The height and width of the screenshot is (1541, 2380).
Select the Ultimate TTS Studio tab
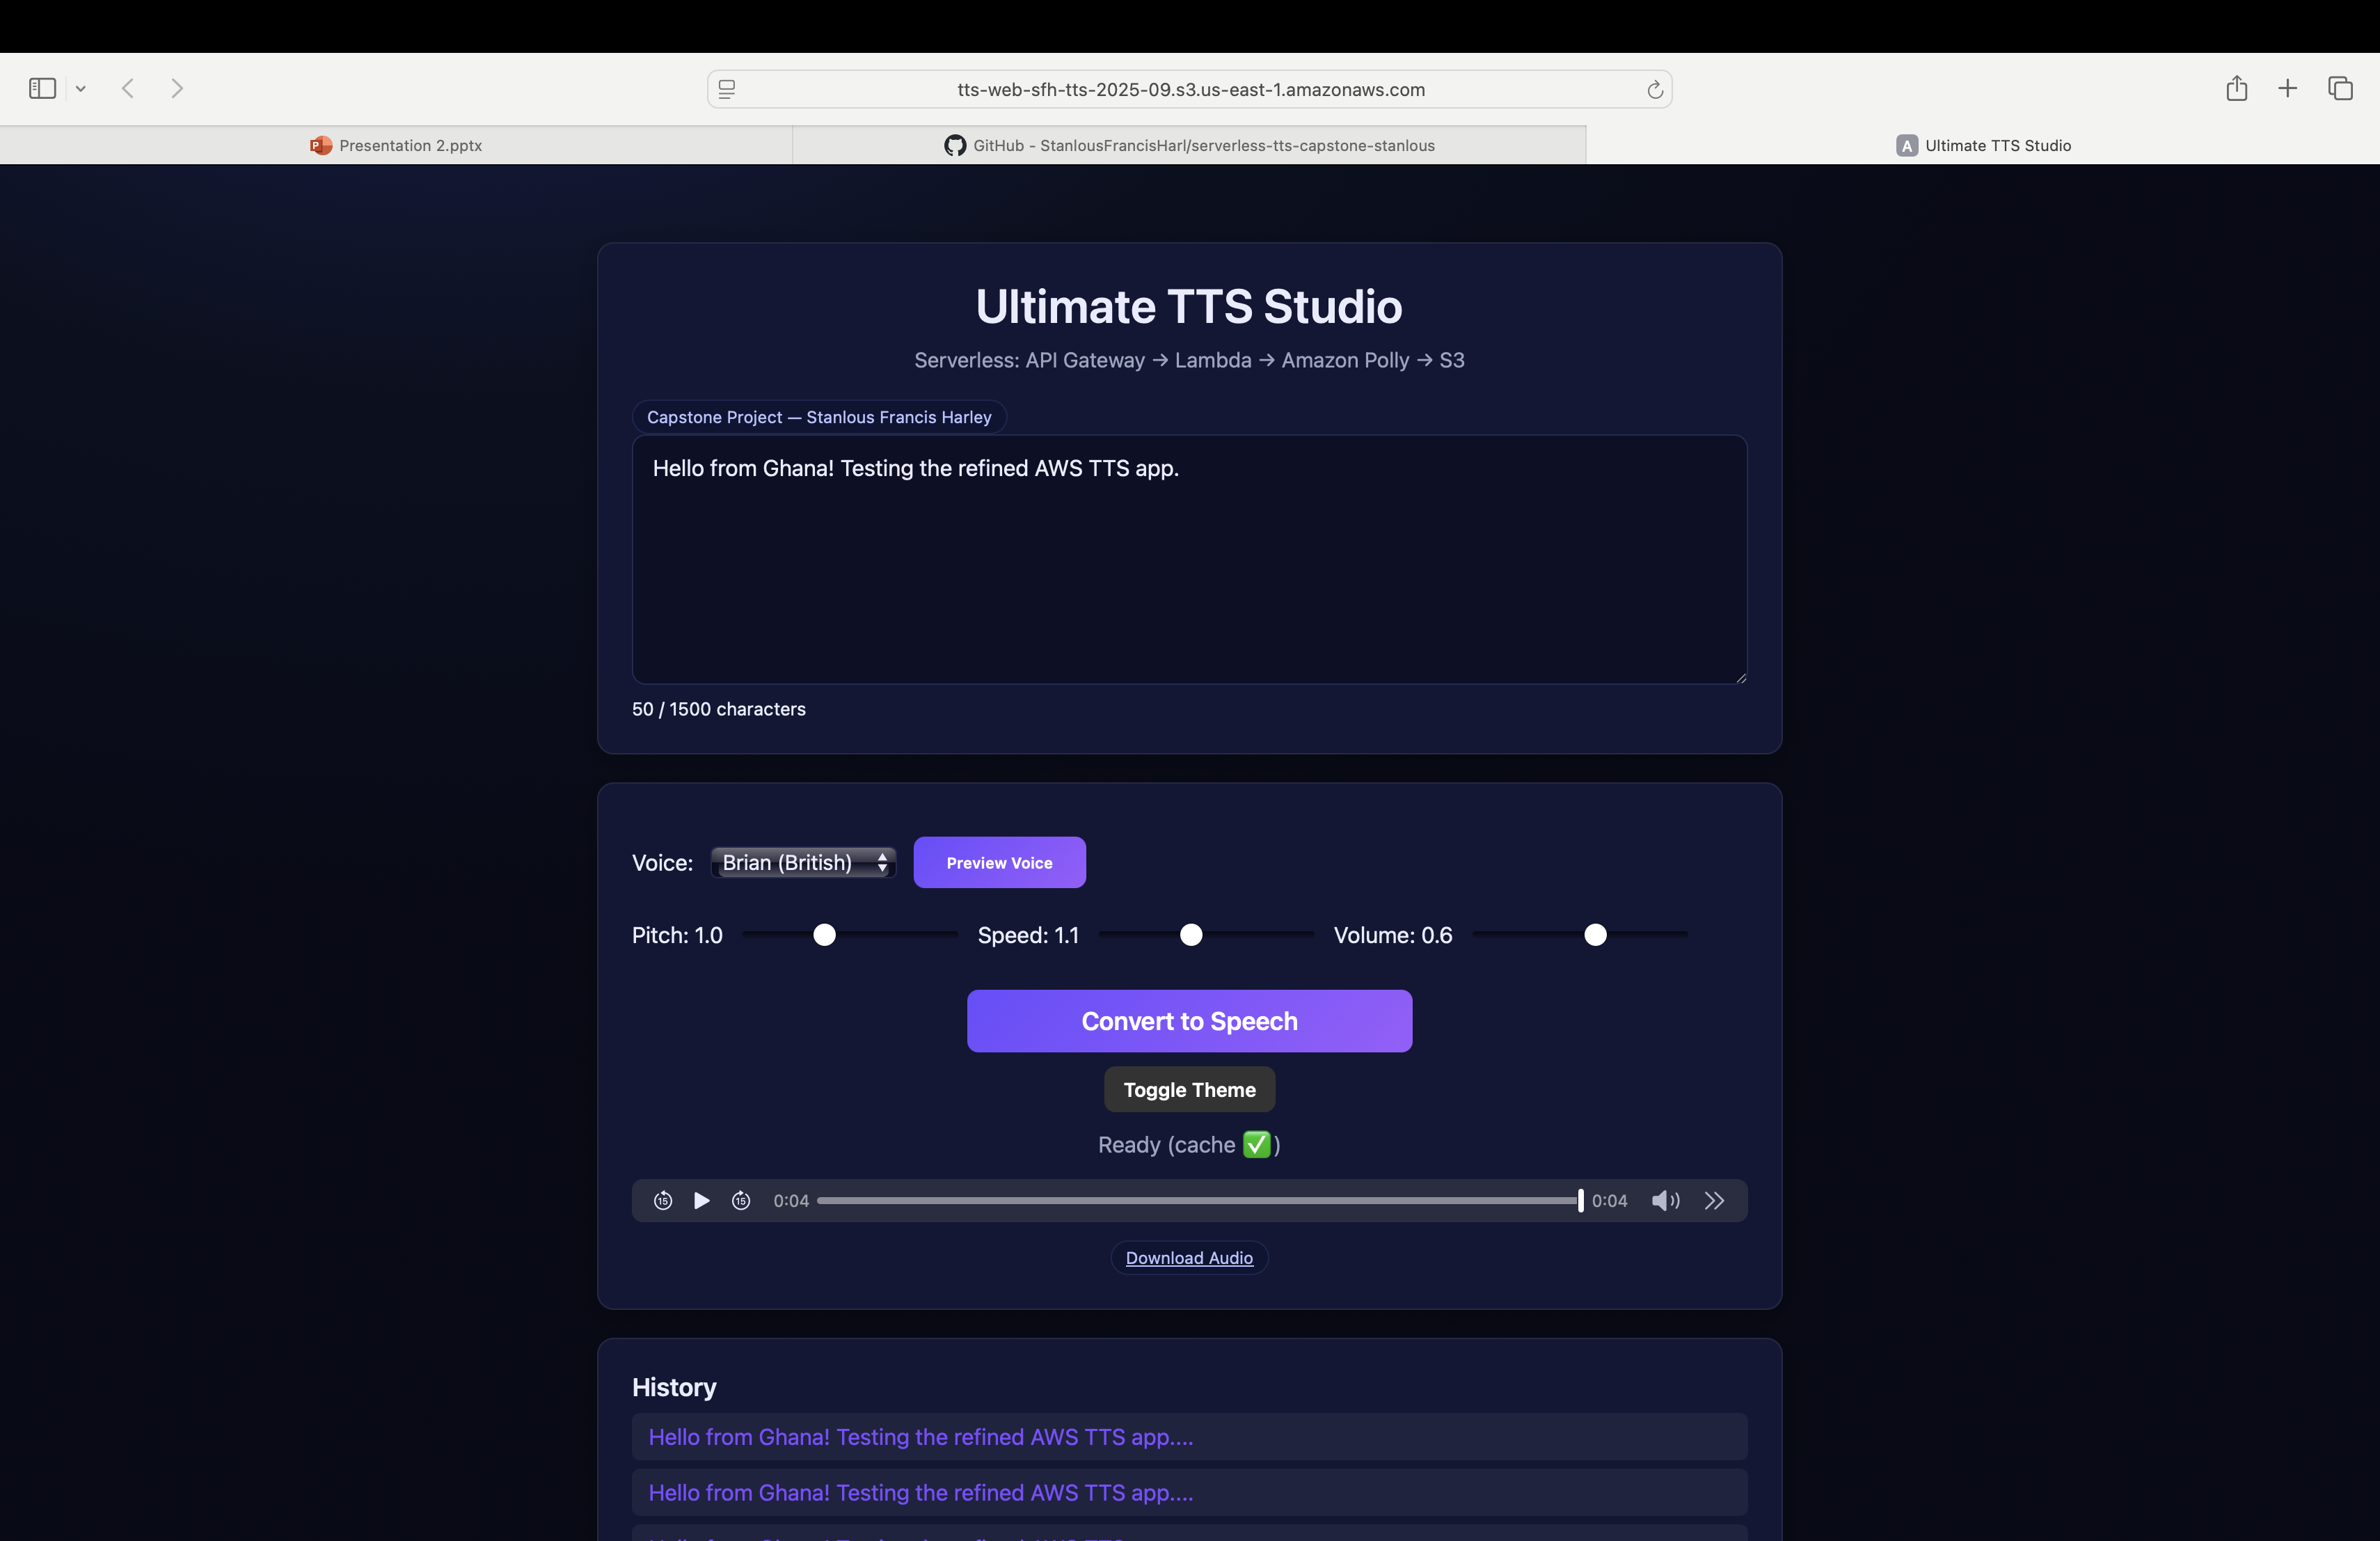coord(1983,145)
